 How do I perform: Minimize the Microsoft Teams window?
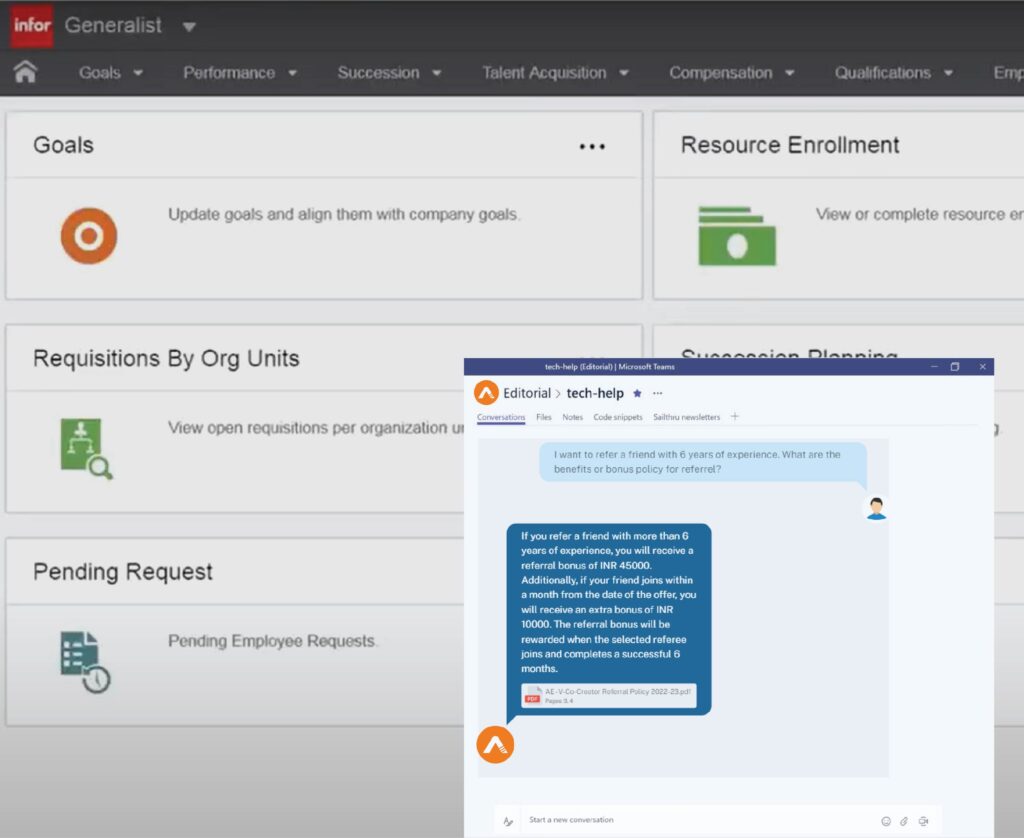[935, 366]
